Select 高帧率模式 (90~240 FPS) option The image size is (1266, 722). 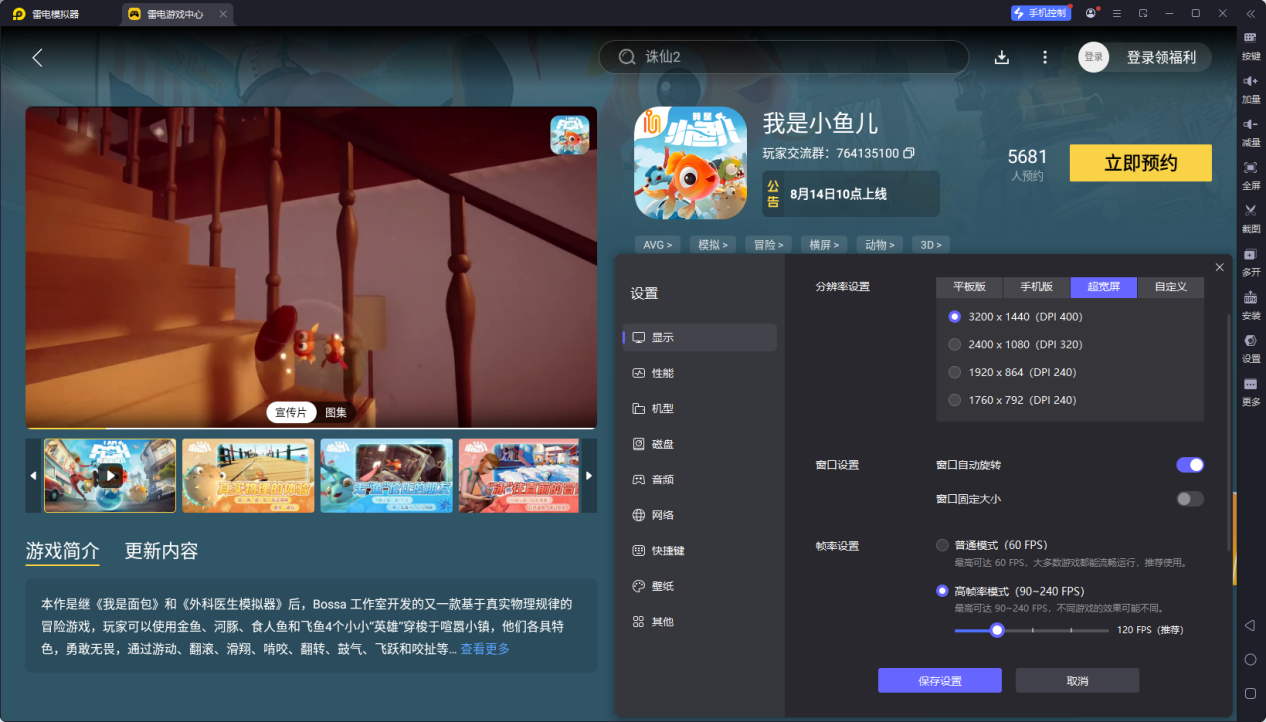point(942,591)
